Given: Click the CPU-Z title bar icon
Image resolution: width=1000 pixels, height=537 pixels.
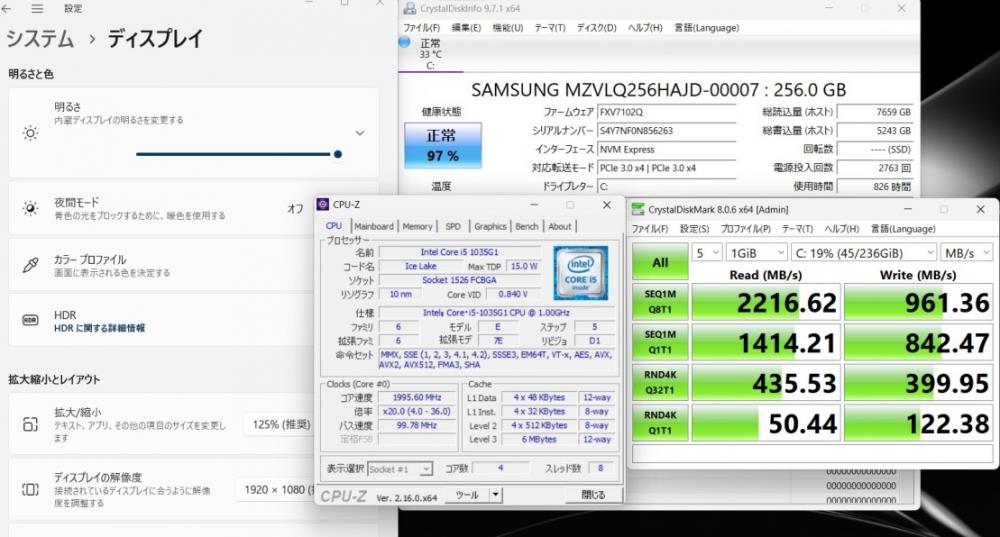Looking at the screenshot, I should [x=323, y=204].
